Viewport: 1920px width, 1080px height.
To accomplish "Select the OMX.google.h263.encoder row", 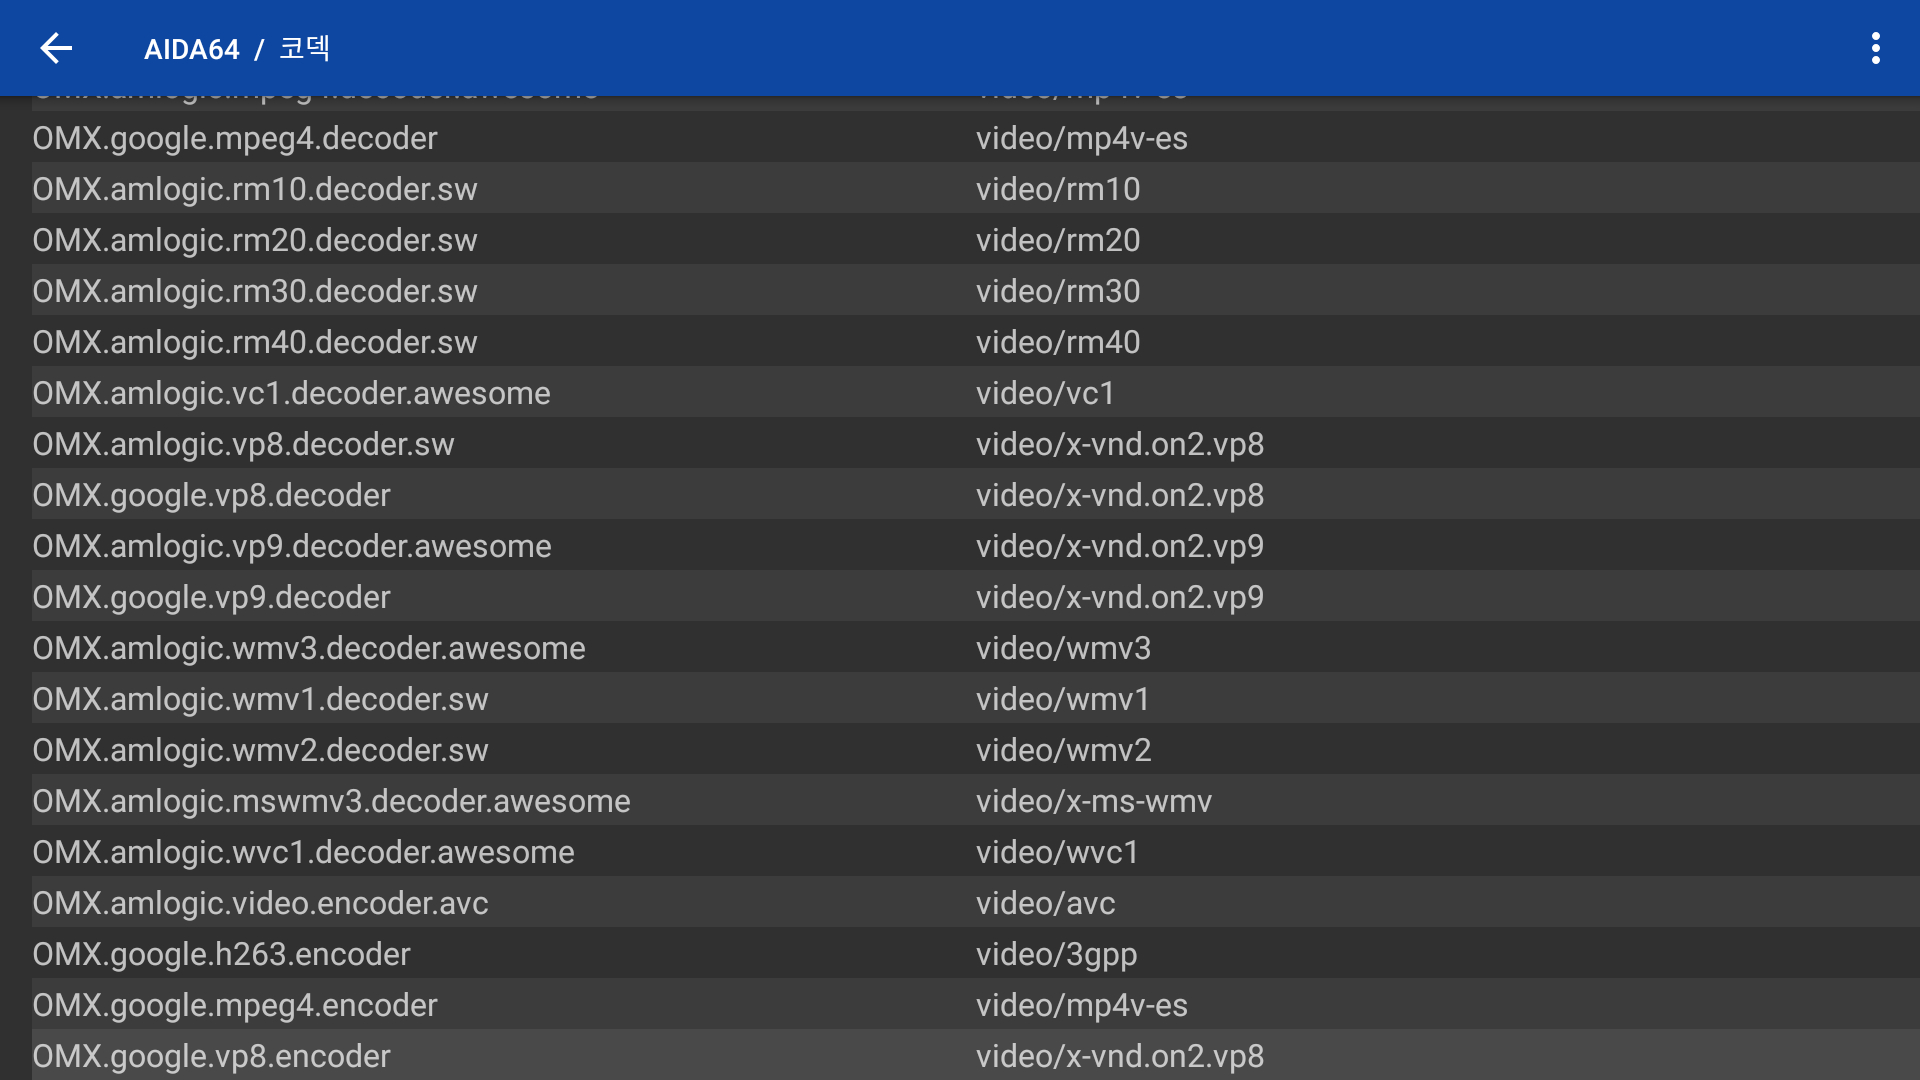I will click(x=221, y=954).
